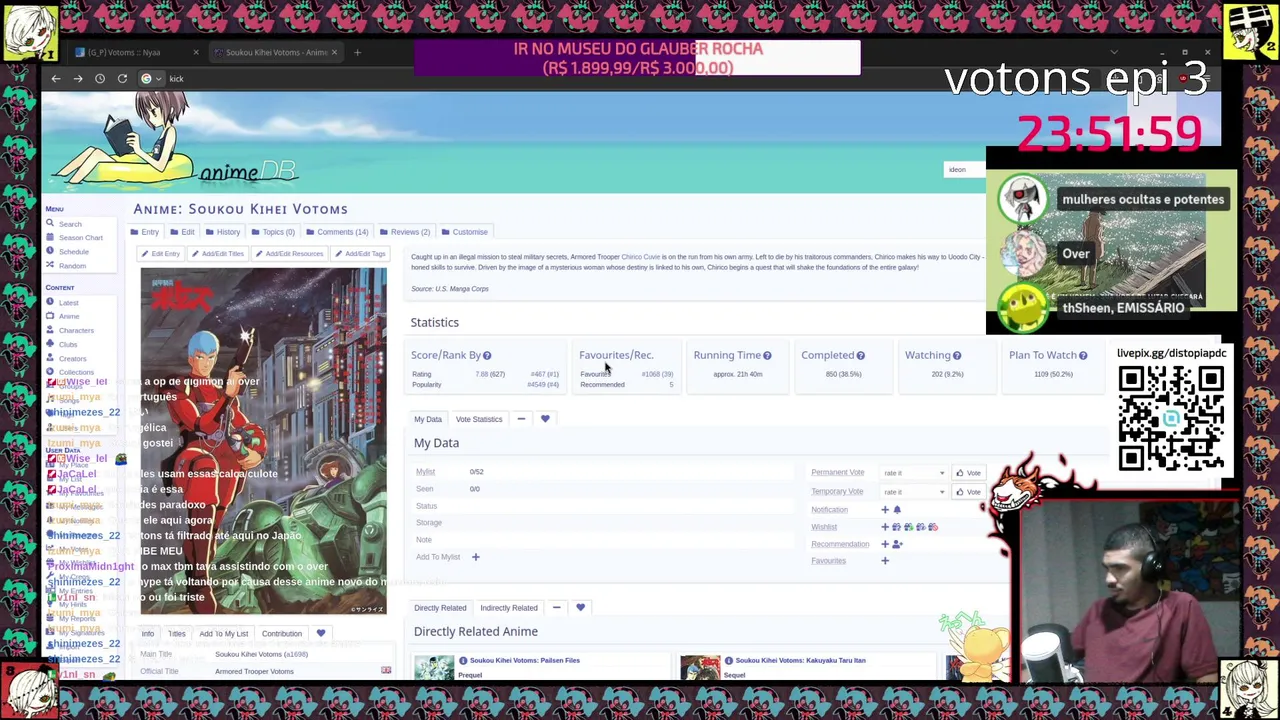1280x720 pixels.
Task: Switch to the History tab
Action: click(222, 232)
